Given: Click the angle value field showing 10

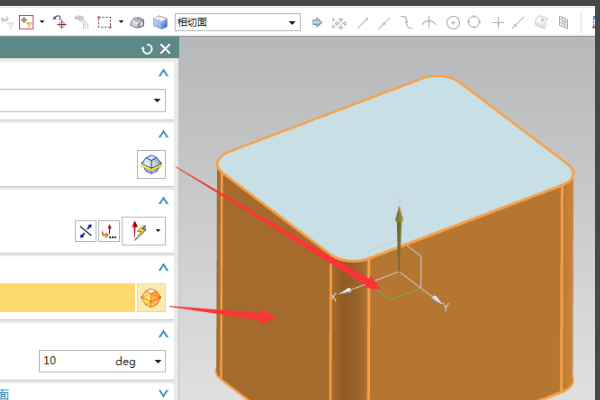Looking at the screenshot, I should coord(68,361).
